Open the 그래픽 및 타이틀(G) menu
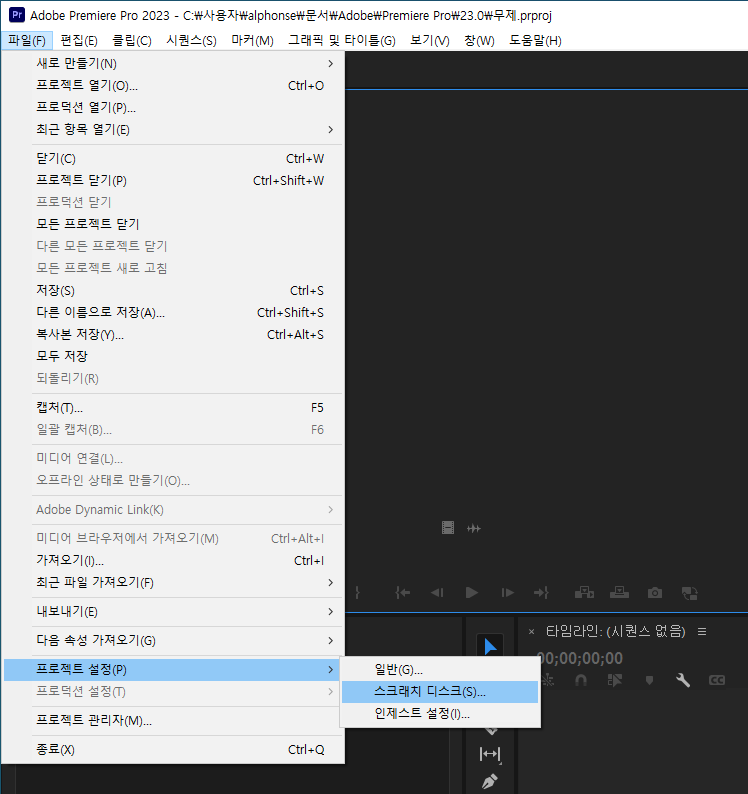 click(342, 40)
